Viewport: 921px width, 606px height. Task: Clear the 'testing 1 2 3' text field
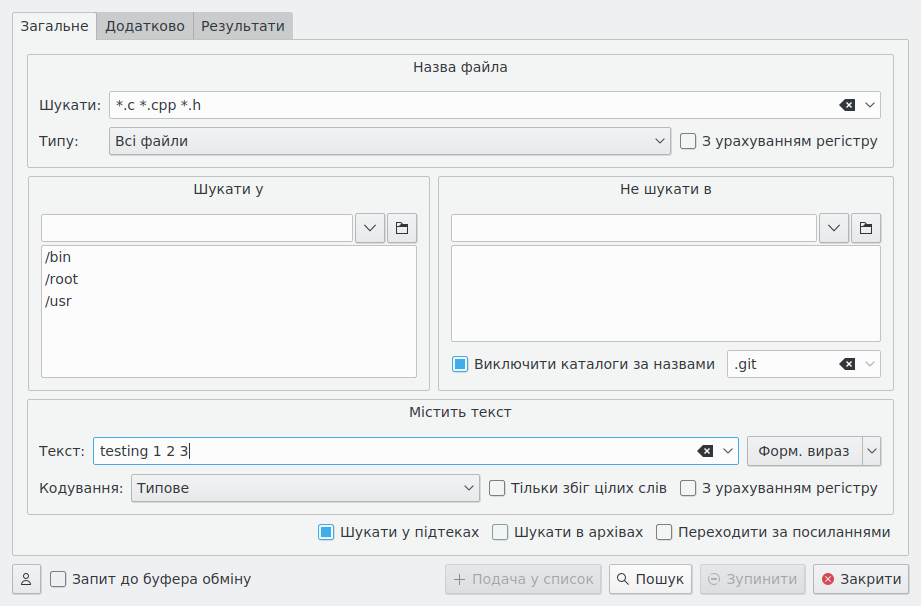click(x=705, y=452)
